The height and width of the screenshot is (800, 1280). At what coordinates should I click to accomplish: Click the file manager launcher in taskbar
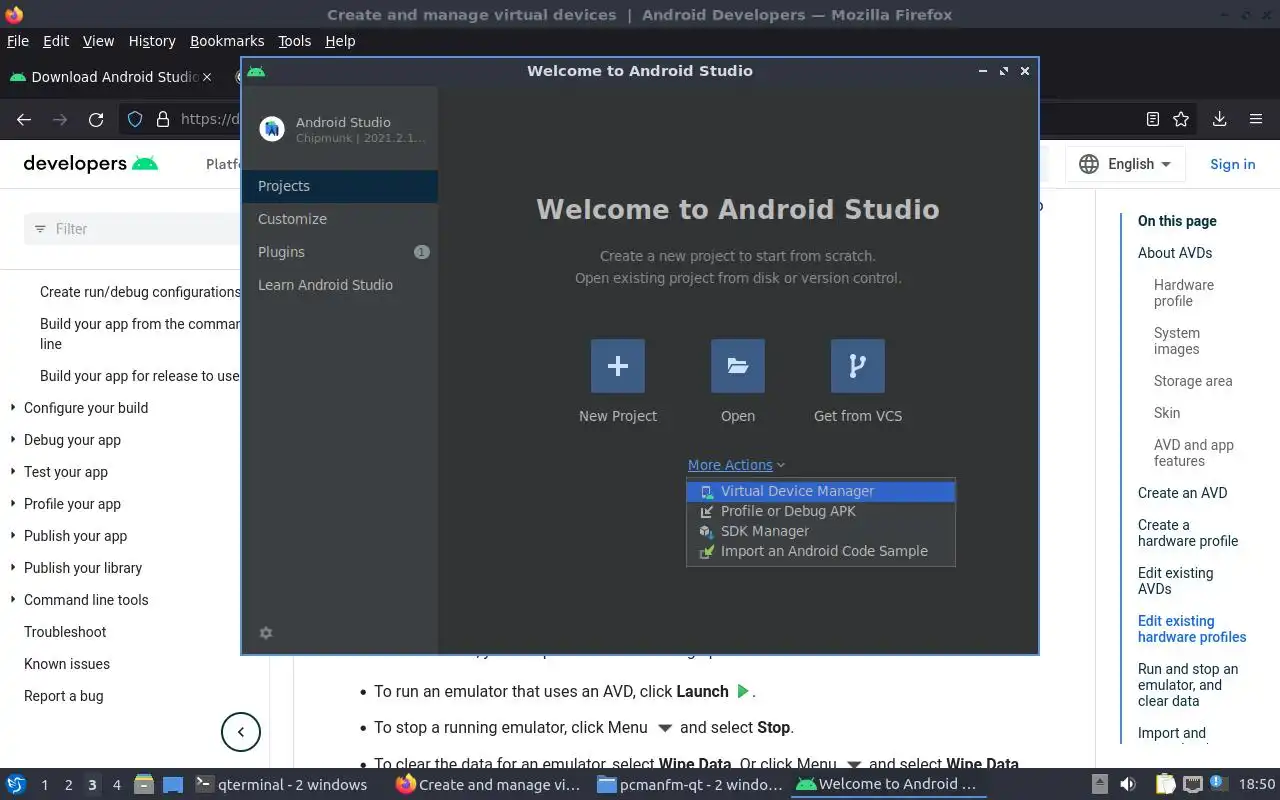tap(143, 785)
